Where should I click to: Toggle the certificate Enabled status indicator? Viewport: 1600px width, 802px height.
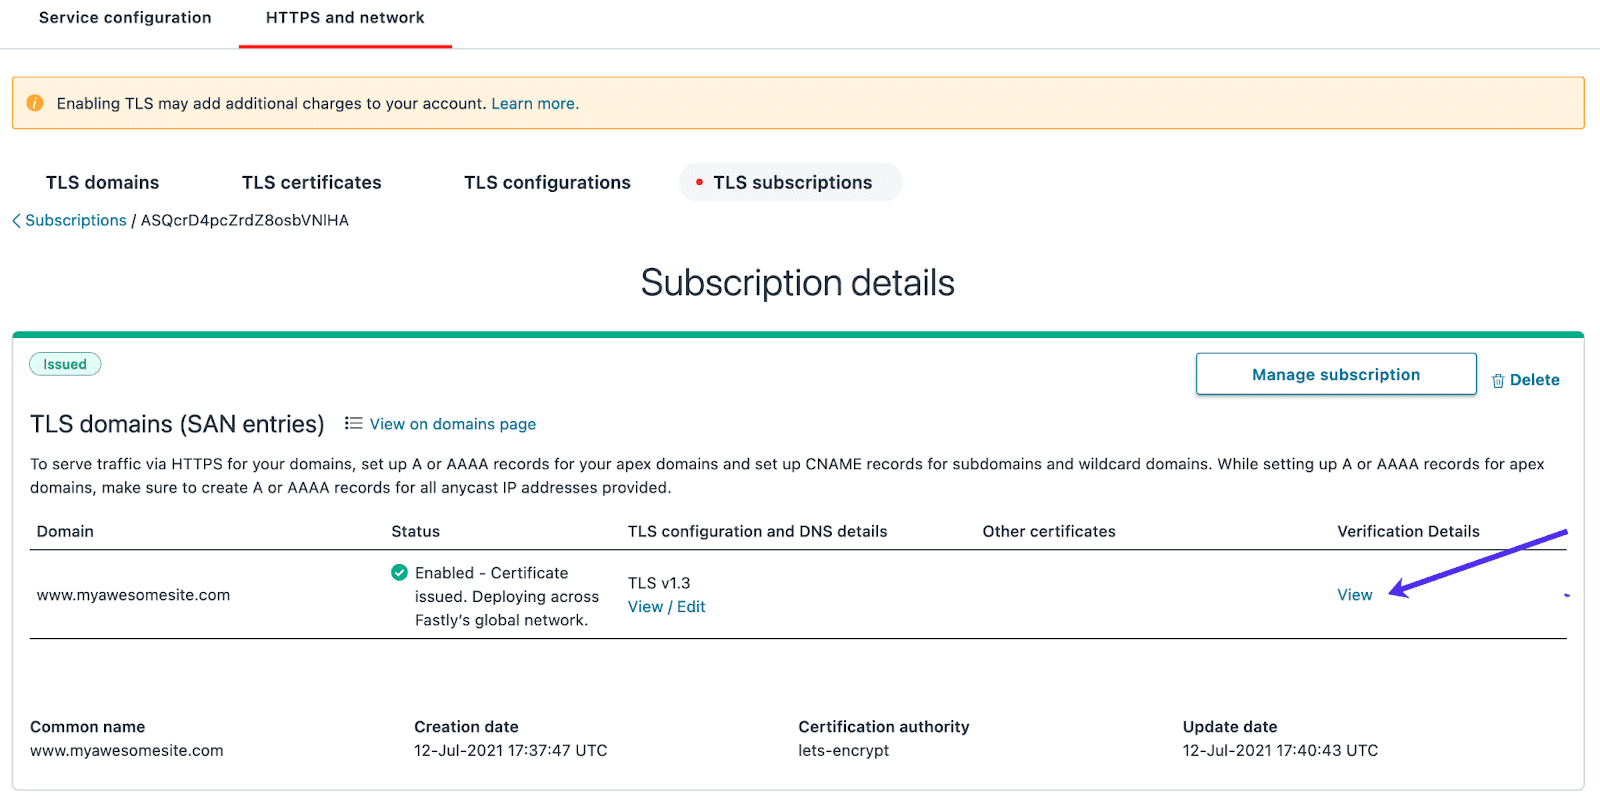pos(399,572)
